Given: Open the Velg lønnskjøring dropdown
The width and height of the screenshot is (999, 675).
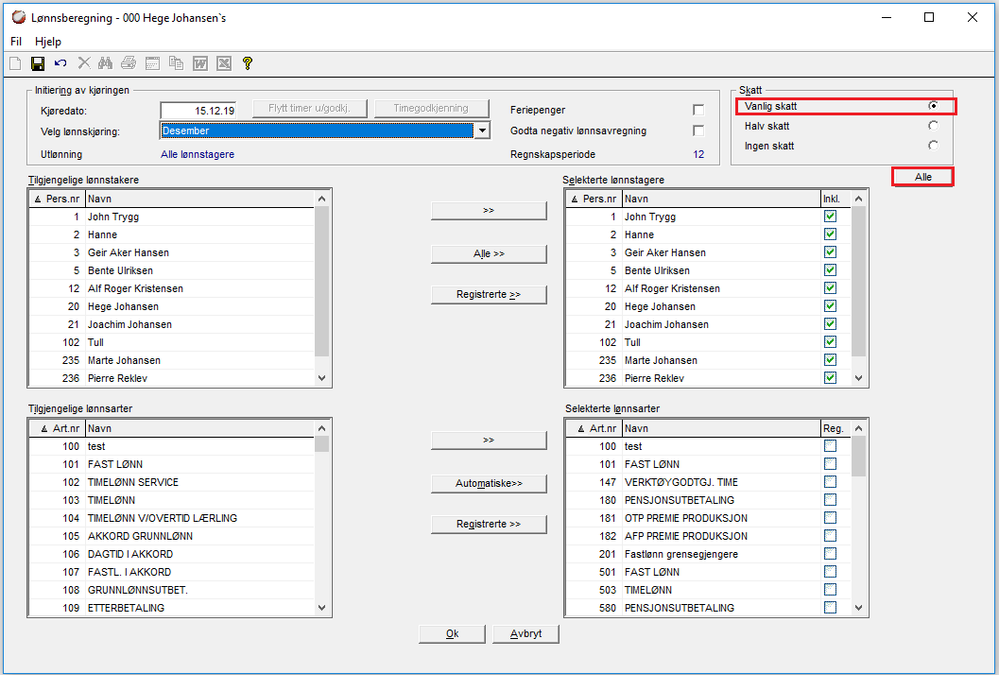Looking at the screenshot, I should tap(482, 130).
